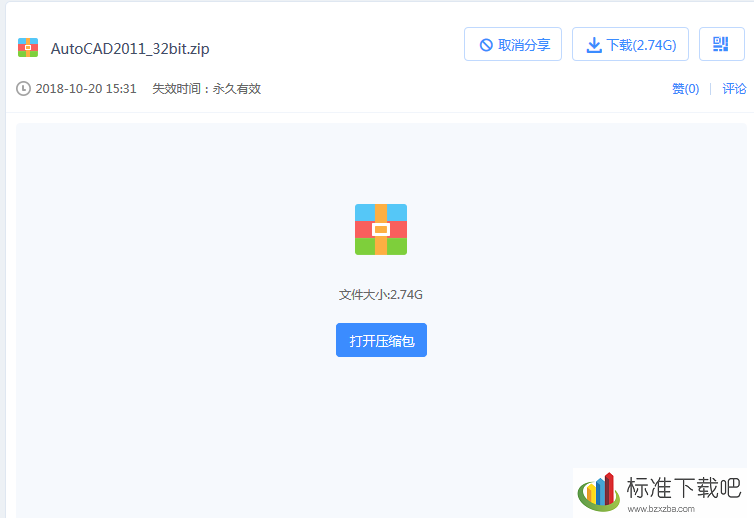Click the 失效时间：永久有效 expiry text
The width and height of the screenshot is (754, 518).
206,88
